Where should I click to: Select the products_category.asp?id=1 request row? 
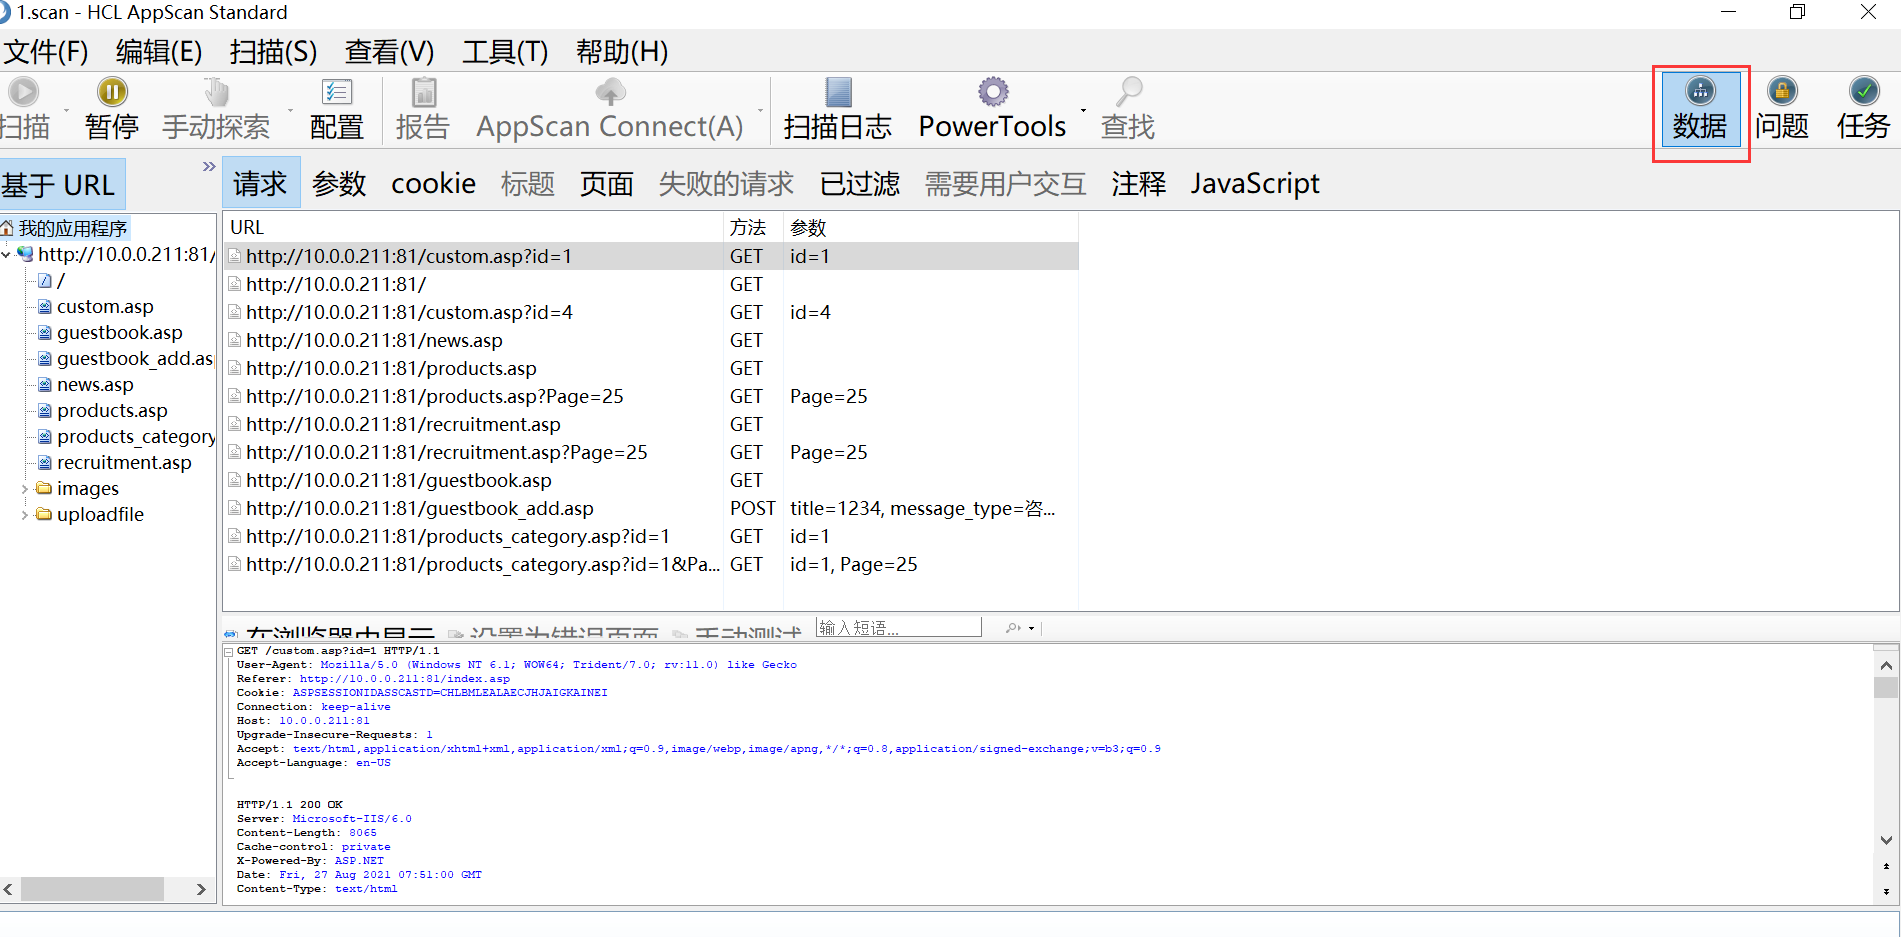(651, 536)
